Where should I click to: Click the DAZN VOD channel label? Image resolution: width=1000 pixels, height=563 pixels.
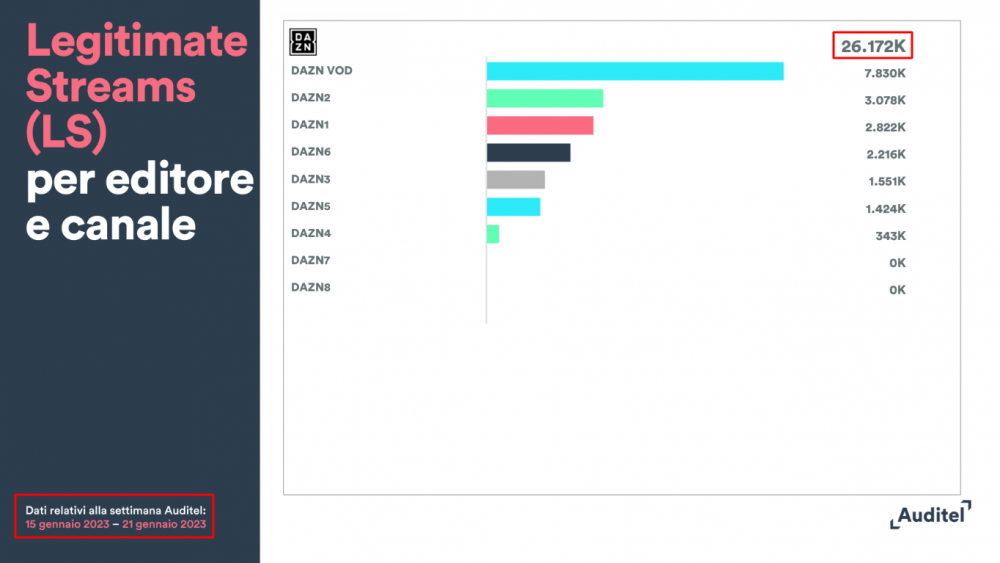321,71
